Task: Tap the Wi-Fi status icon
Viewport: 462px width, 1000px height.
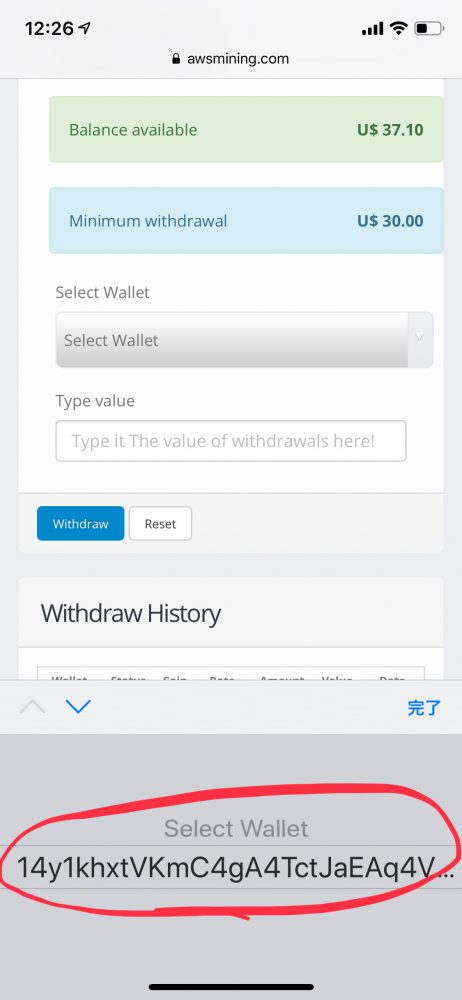Action: point(399,28)
